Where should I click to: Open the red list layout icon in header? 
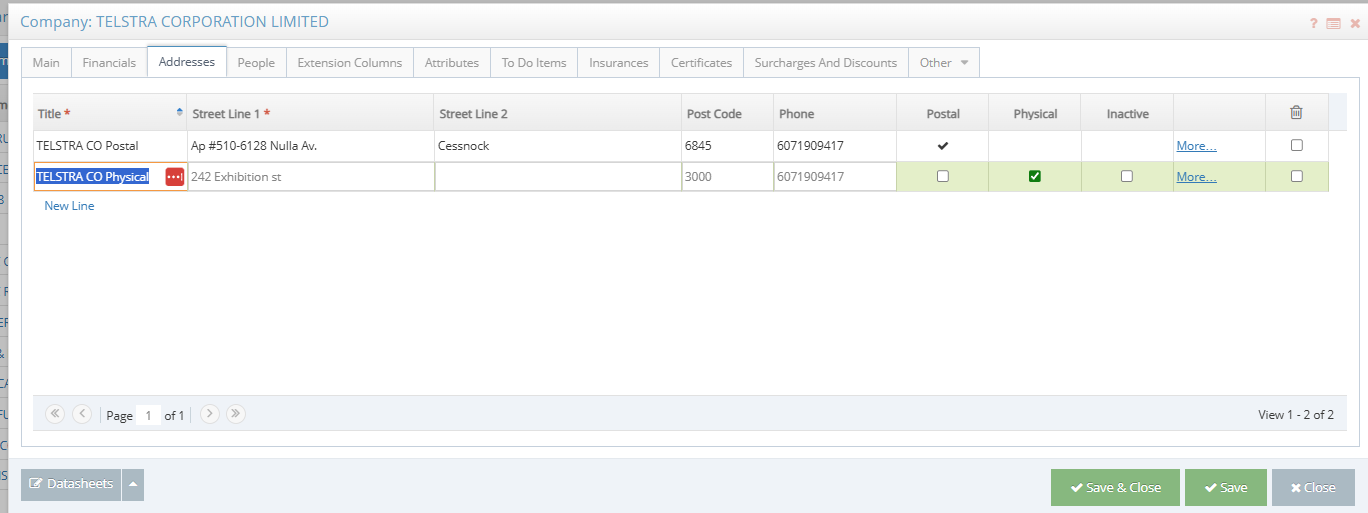[x=1333, y=23]
